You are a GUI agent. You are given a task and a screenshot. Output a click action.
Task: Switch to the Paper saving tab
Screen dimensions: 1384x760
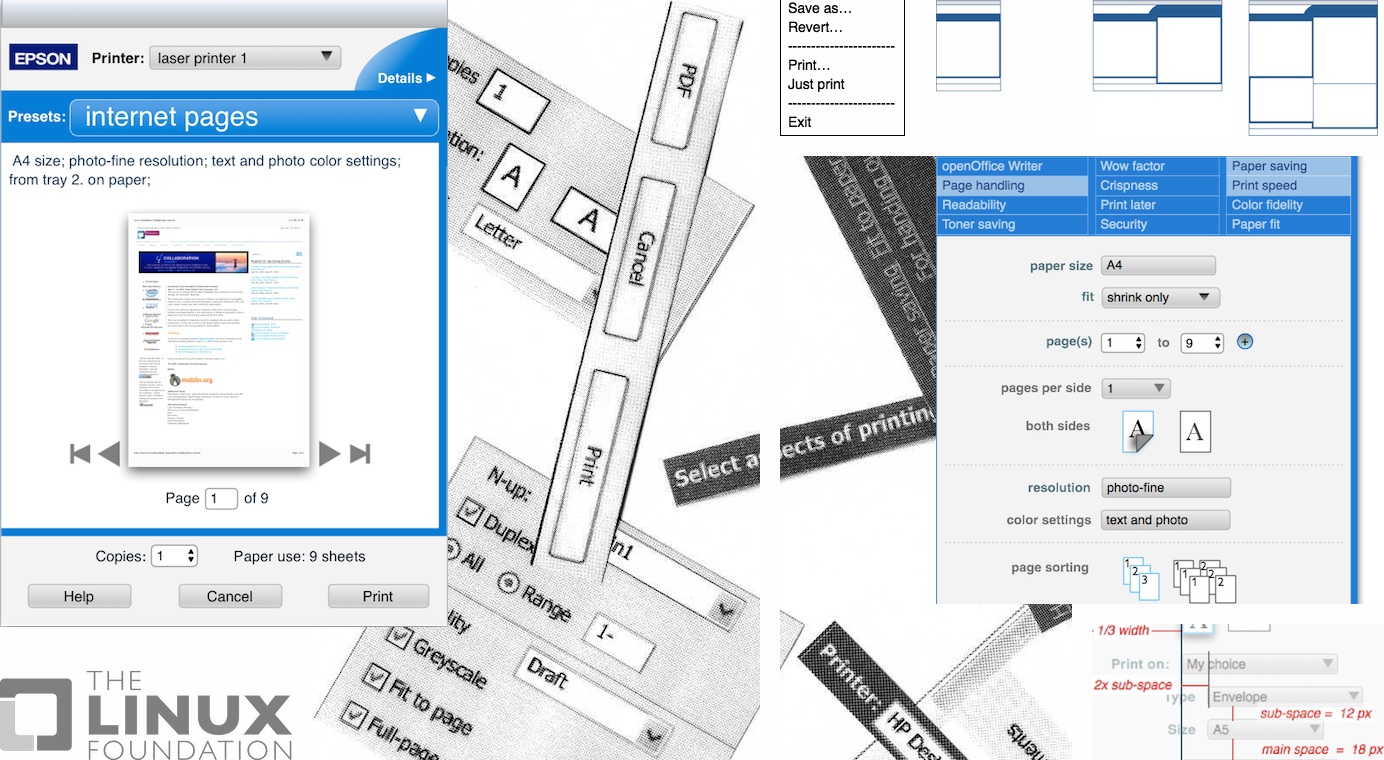(x=1289, y=166)
